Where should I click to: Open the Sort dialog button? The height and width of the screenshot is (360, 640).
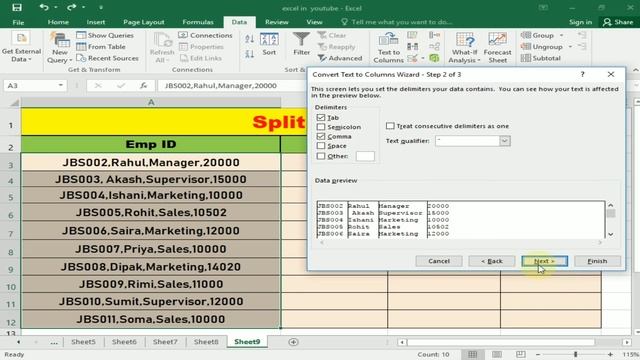[269, 44]
